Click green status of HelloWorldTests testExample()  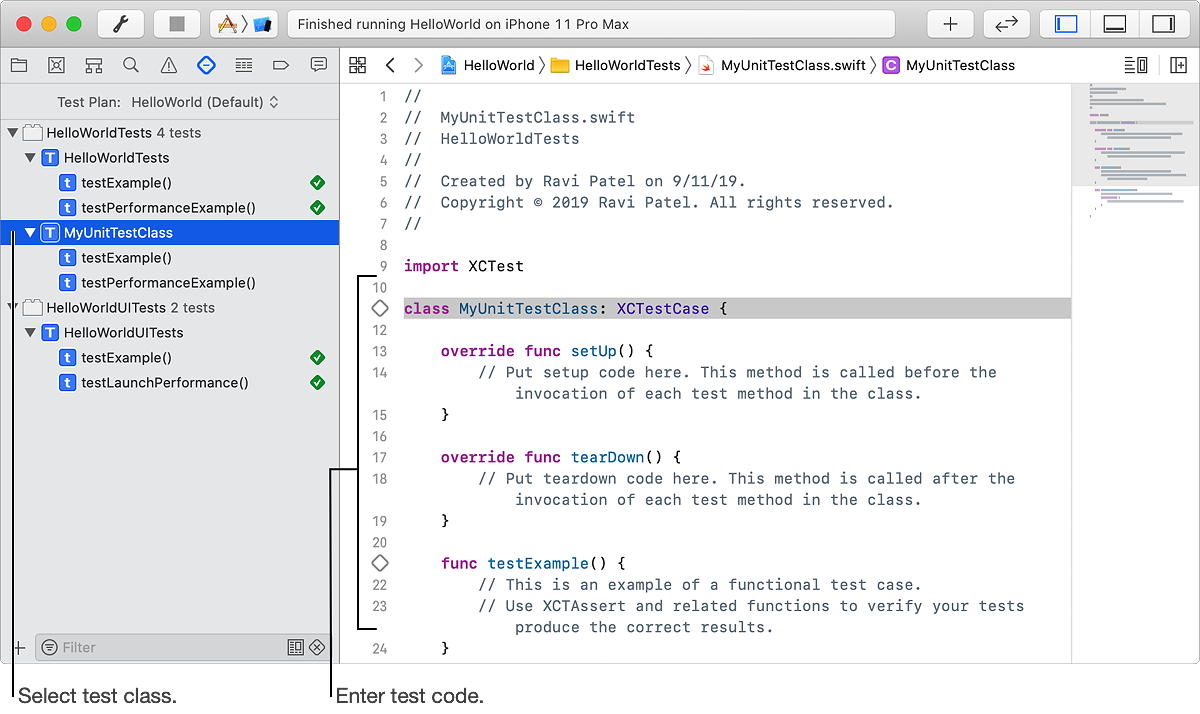[317, 182]
